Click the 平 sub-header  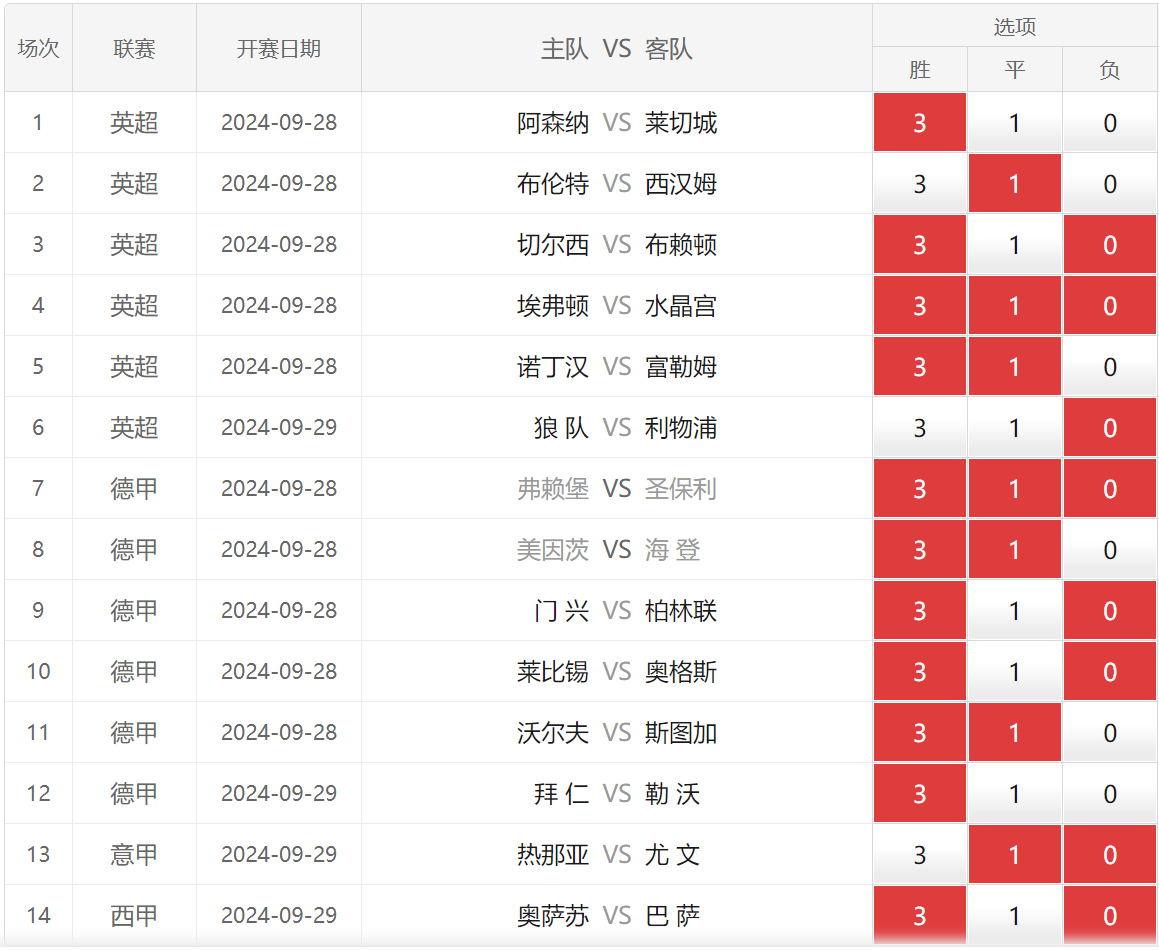pos(1014,70)
